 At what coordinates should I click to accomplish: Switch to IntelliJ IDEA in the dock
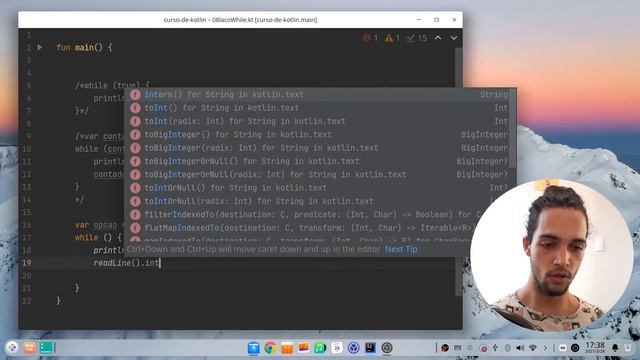click(370, 348)
